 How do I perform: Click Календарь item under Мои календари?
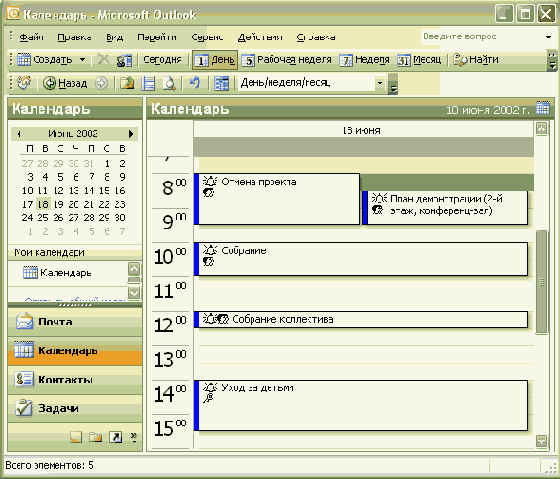click(x=57, y=273)
